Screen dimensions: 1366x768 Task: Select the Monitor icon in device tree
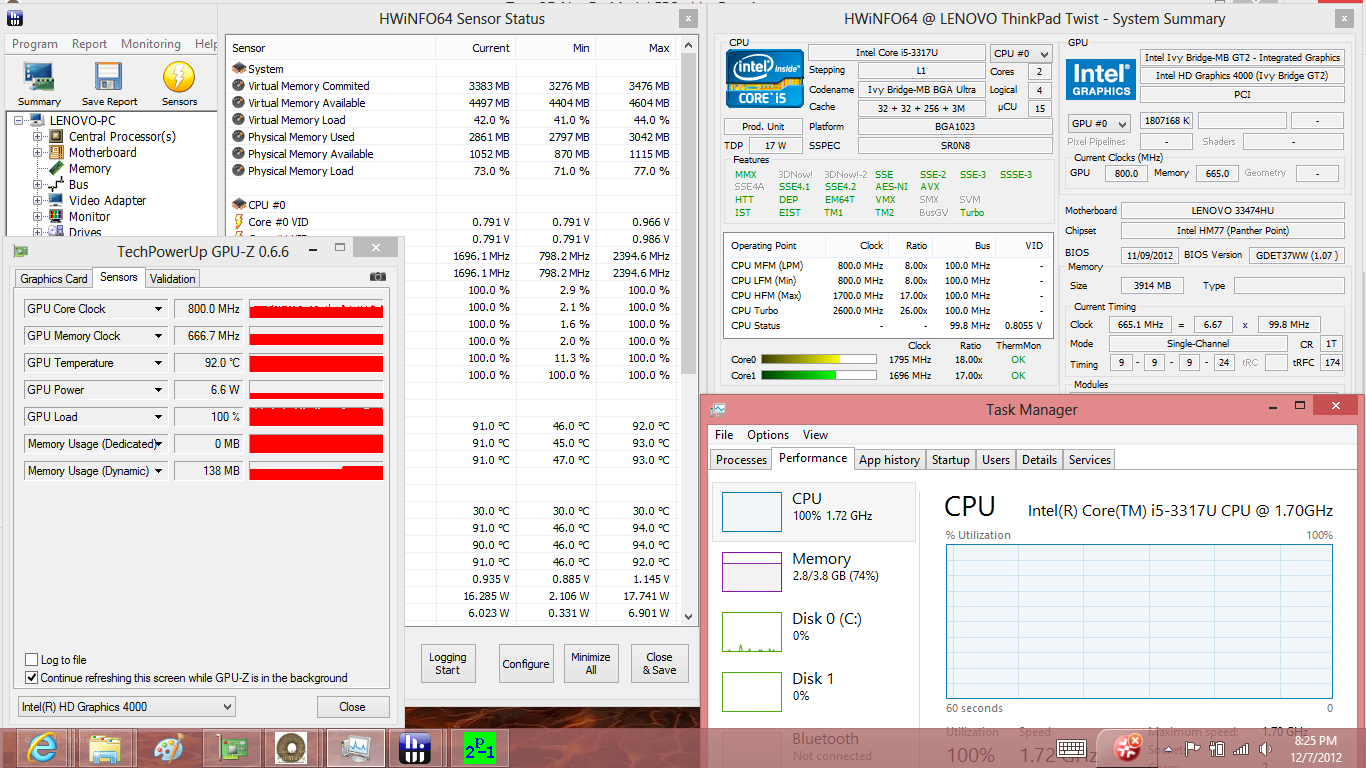[x=58, y=217]
